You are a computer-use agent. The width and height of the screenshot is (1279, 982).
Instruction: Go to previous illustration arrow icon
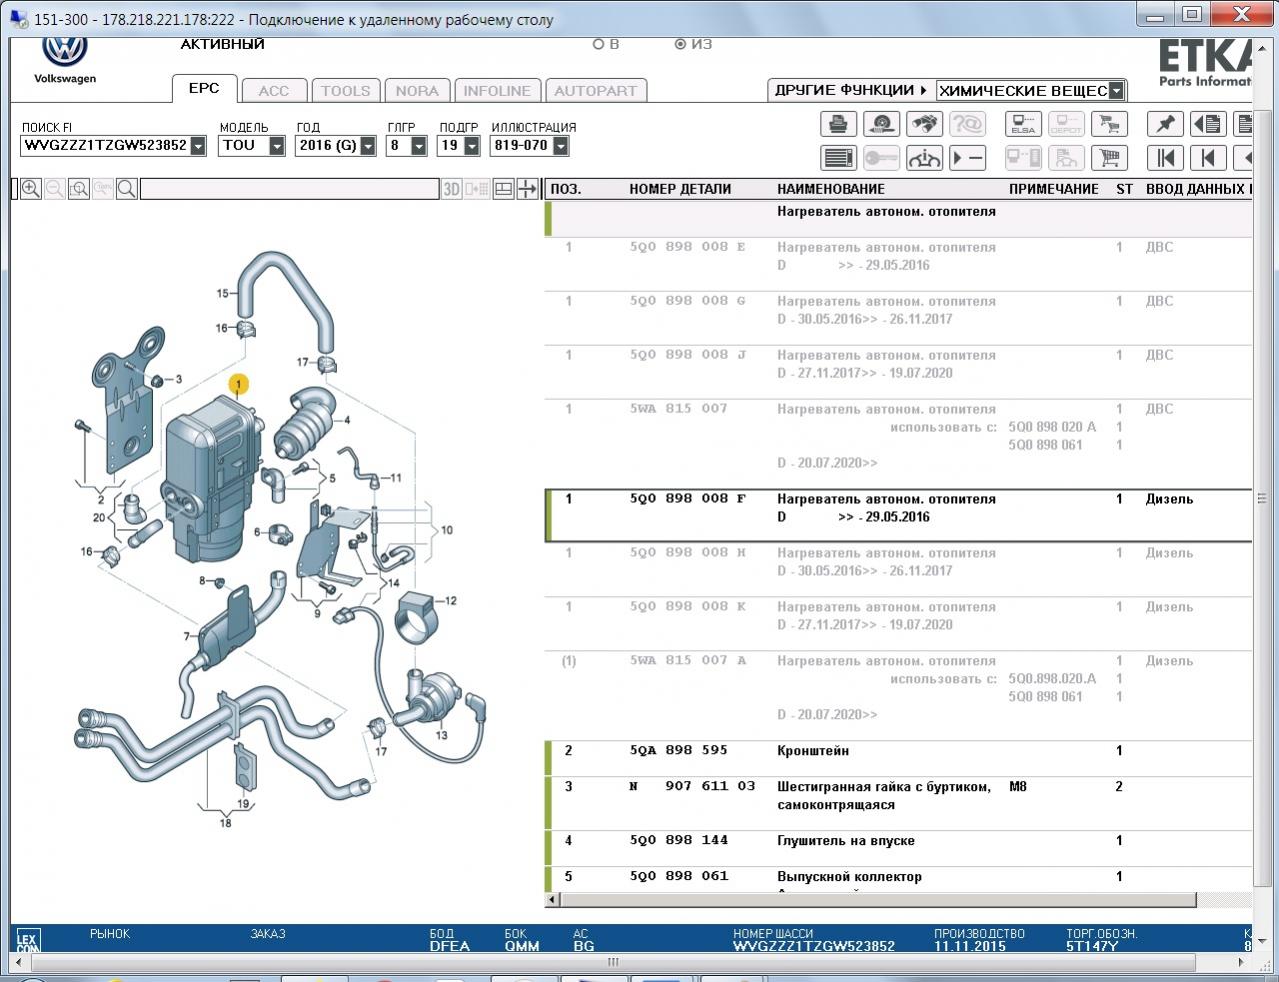coord(1209,158)
